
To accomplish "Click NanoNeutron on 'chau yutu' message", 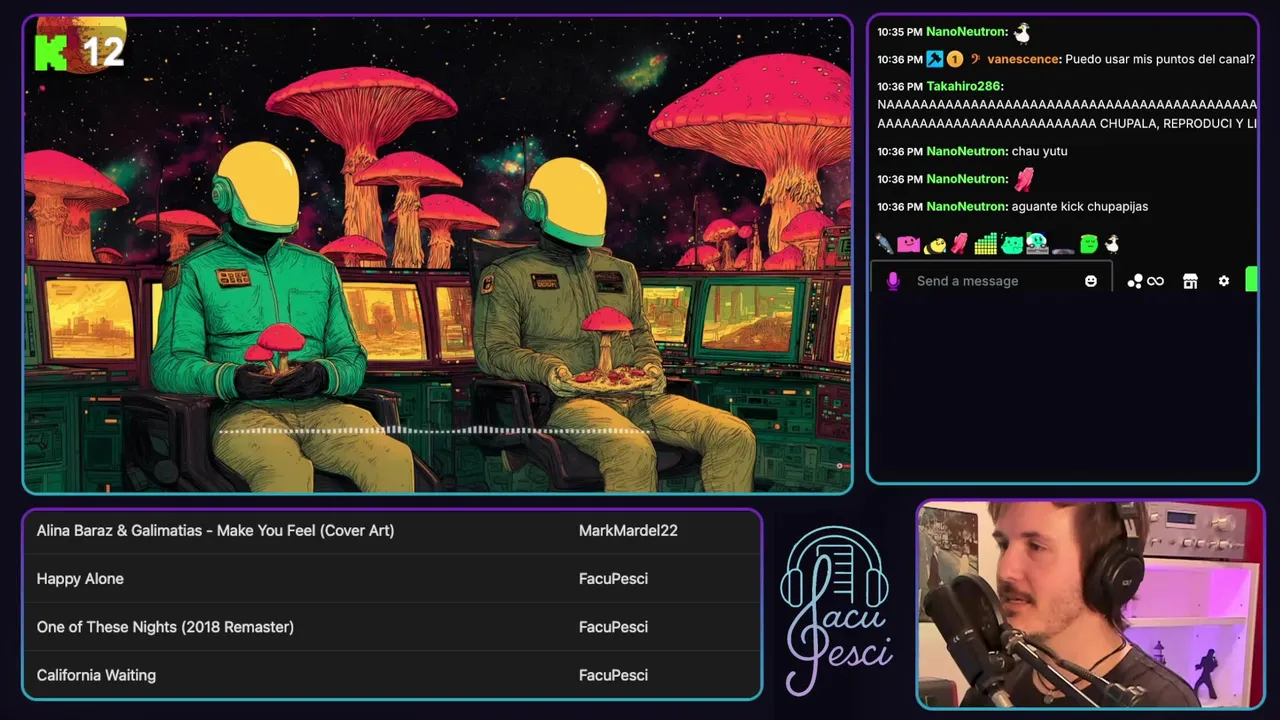I will coord(966,151).
